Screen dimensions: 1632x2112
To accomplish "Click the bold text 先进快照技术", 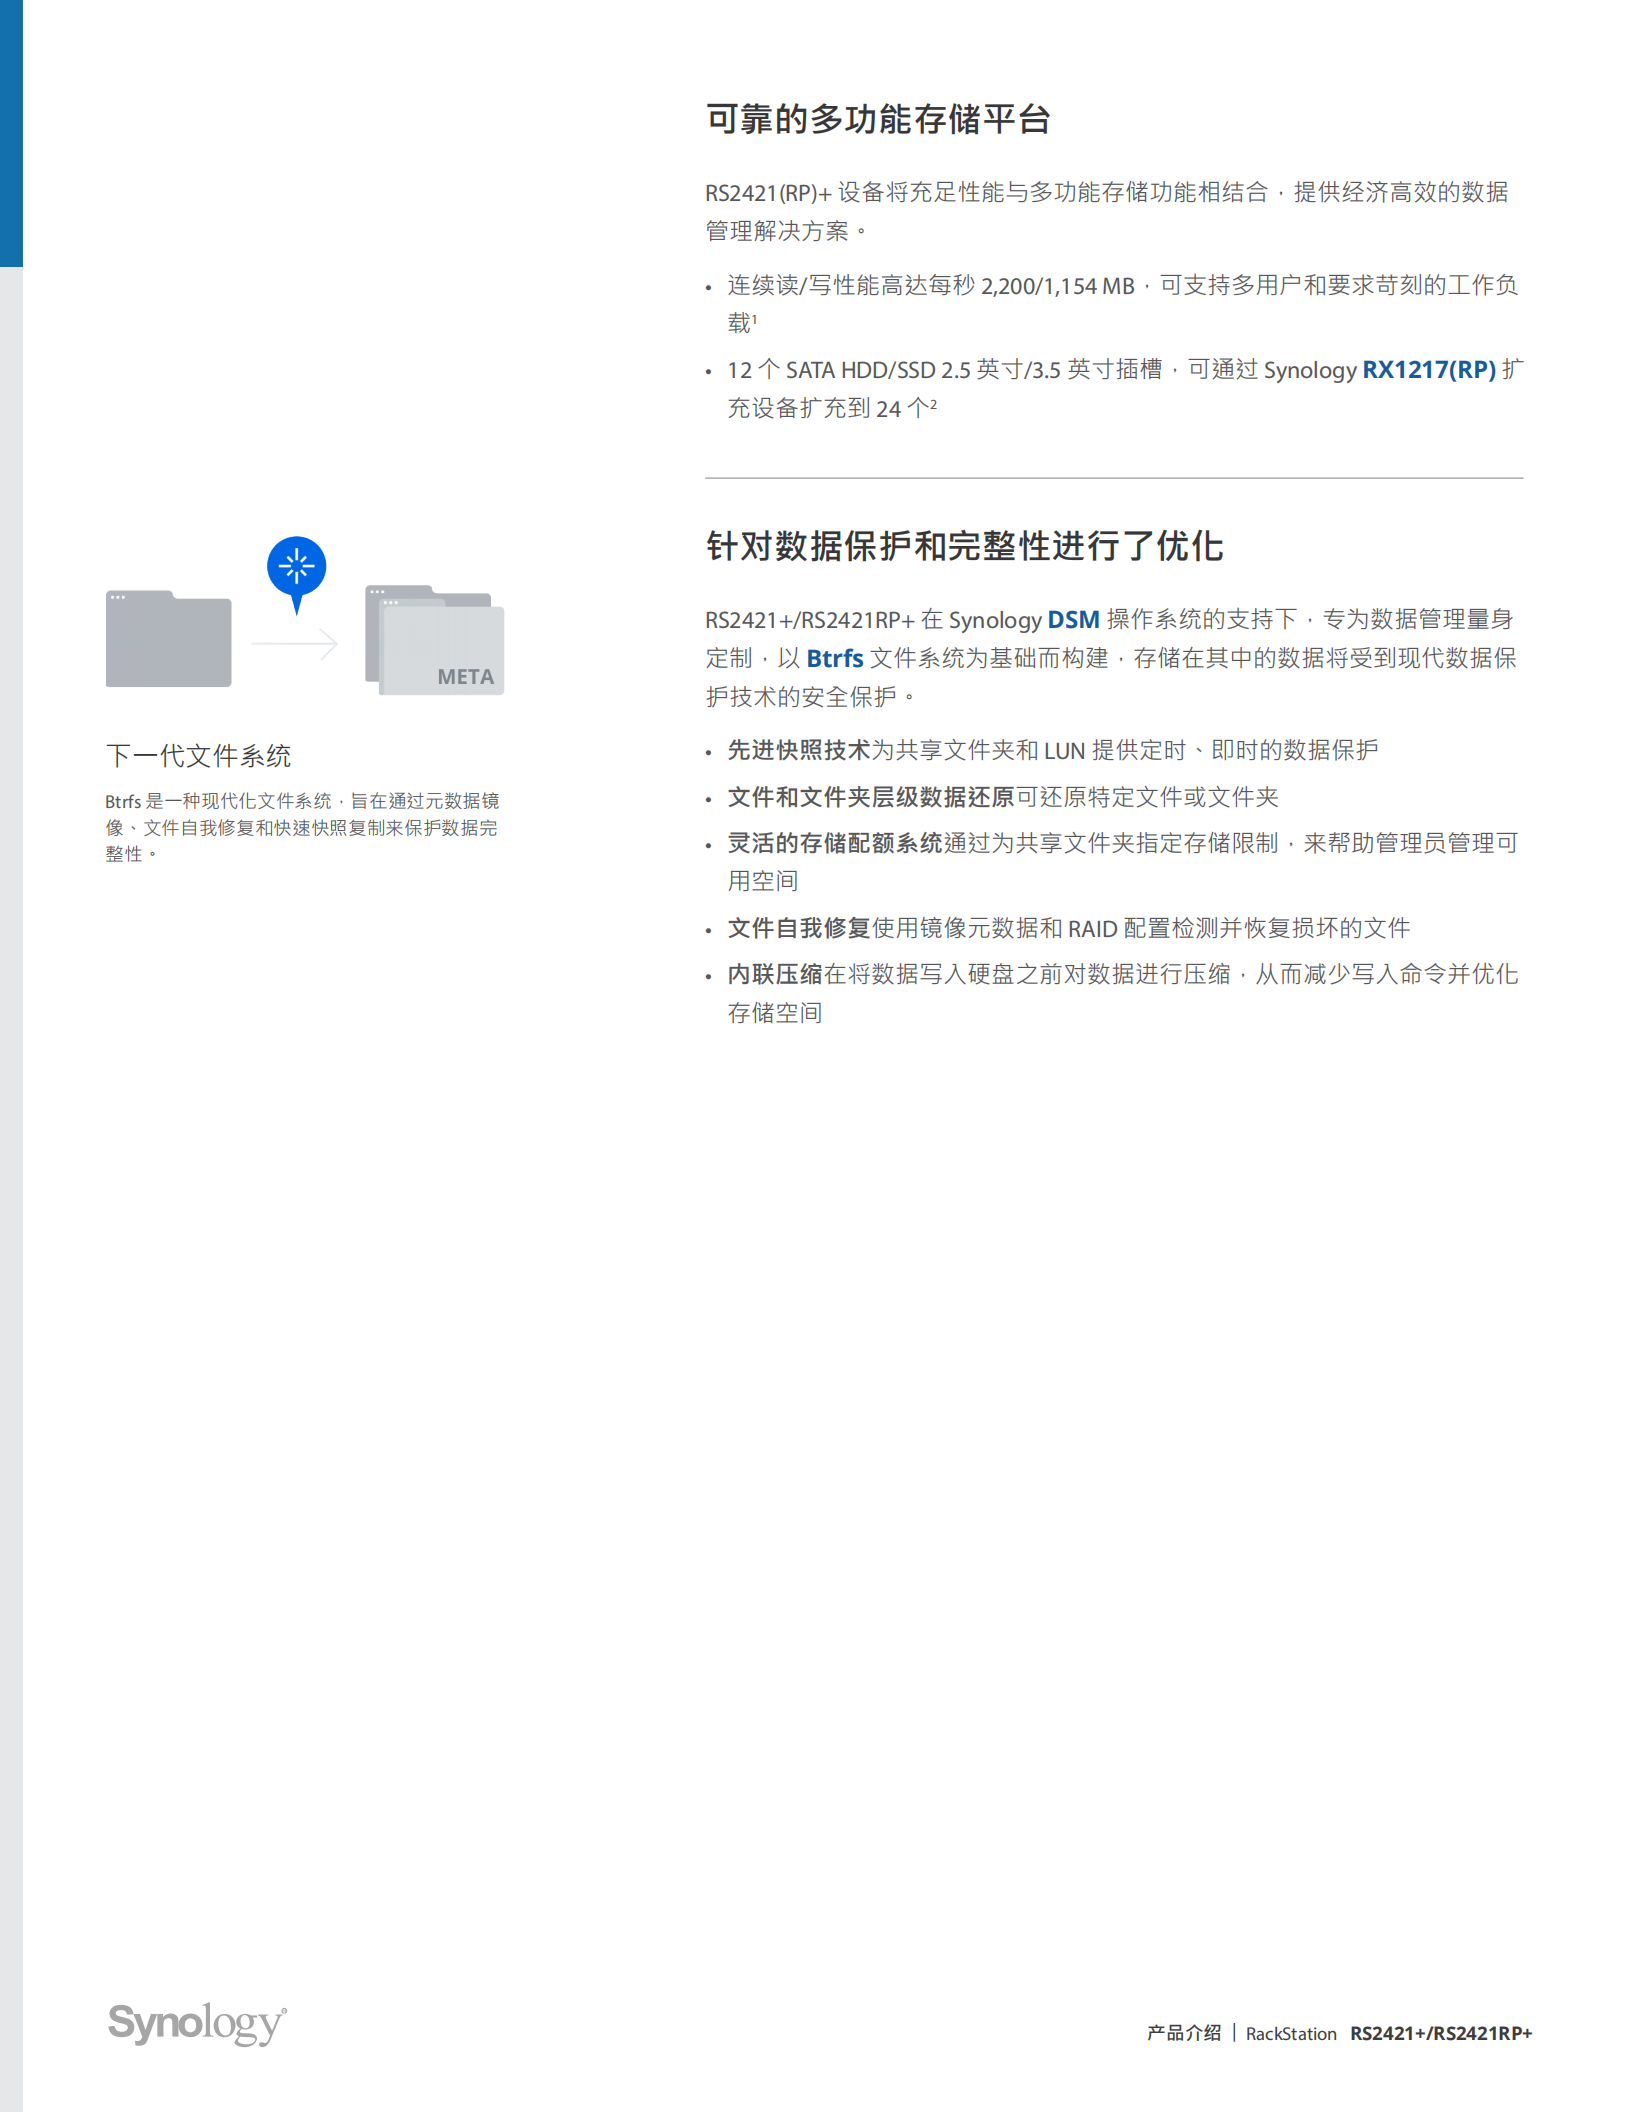I will tap(799, 750).
